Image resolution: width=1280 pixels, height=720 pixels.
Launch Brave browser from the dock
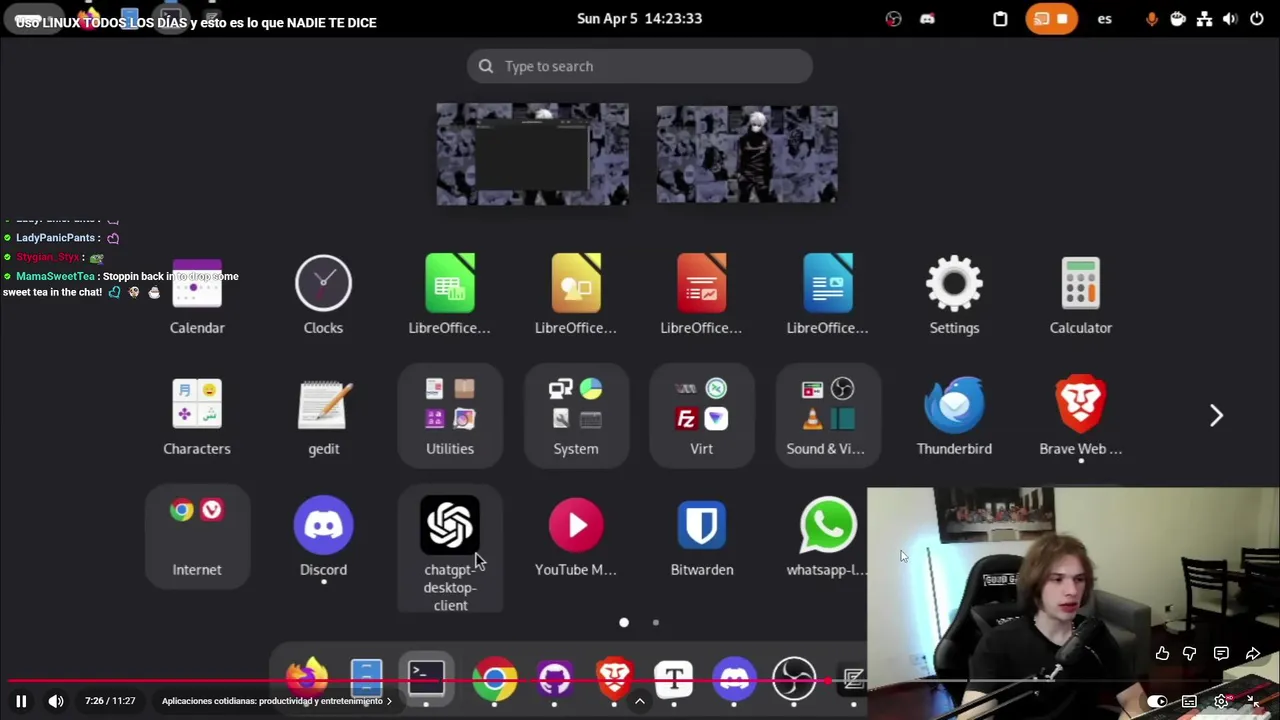point(614,678)
